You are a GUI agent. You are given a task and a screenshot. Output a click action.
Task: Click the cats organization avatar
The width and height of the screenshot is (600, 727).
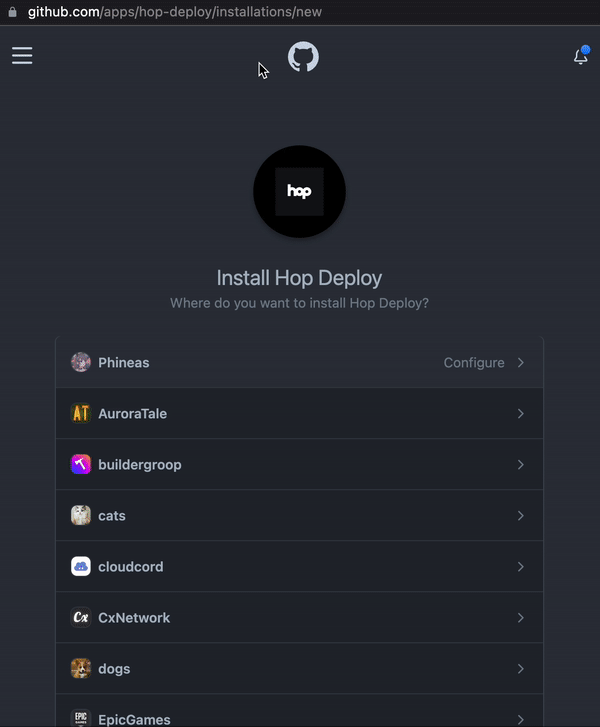click(x=81, y=515)
